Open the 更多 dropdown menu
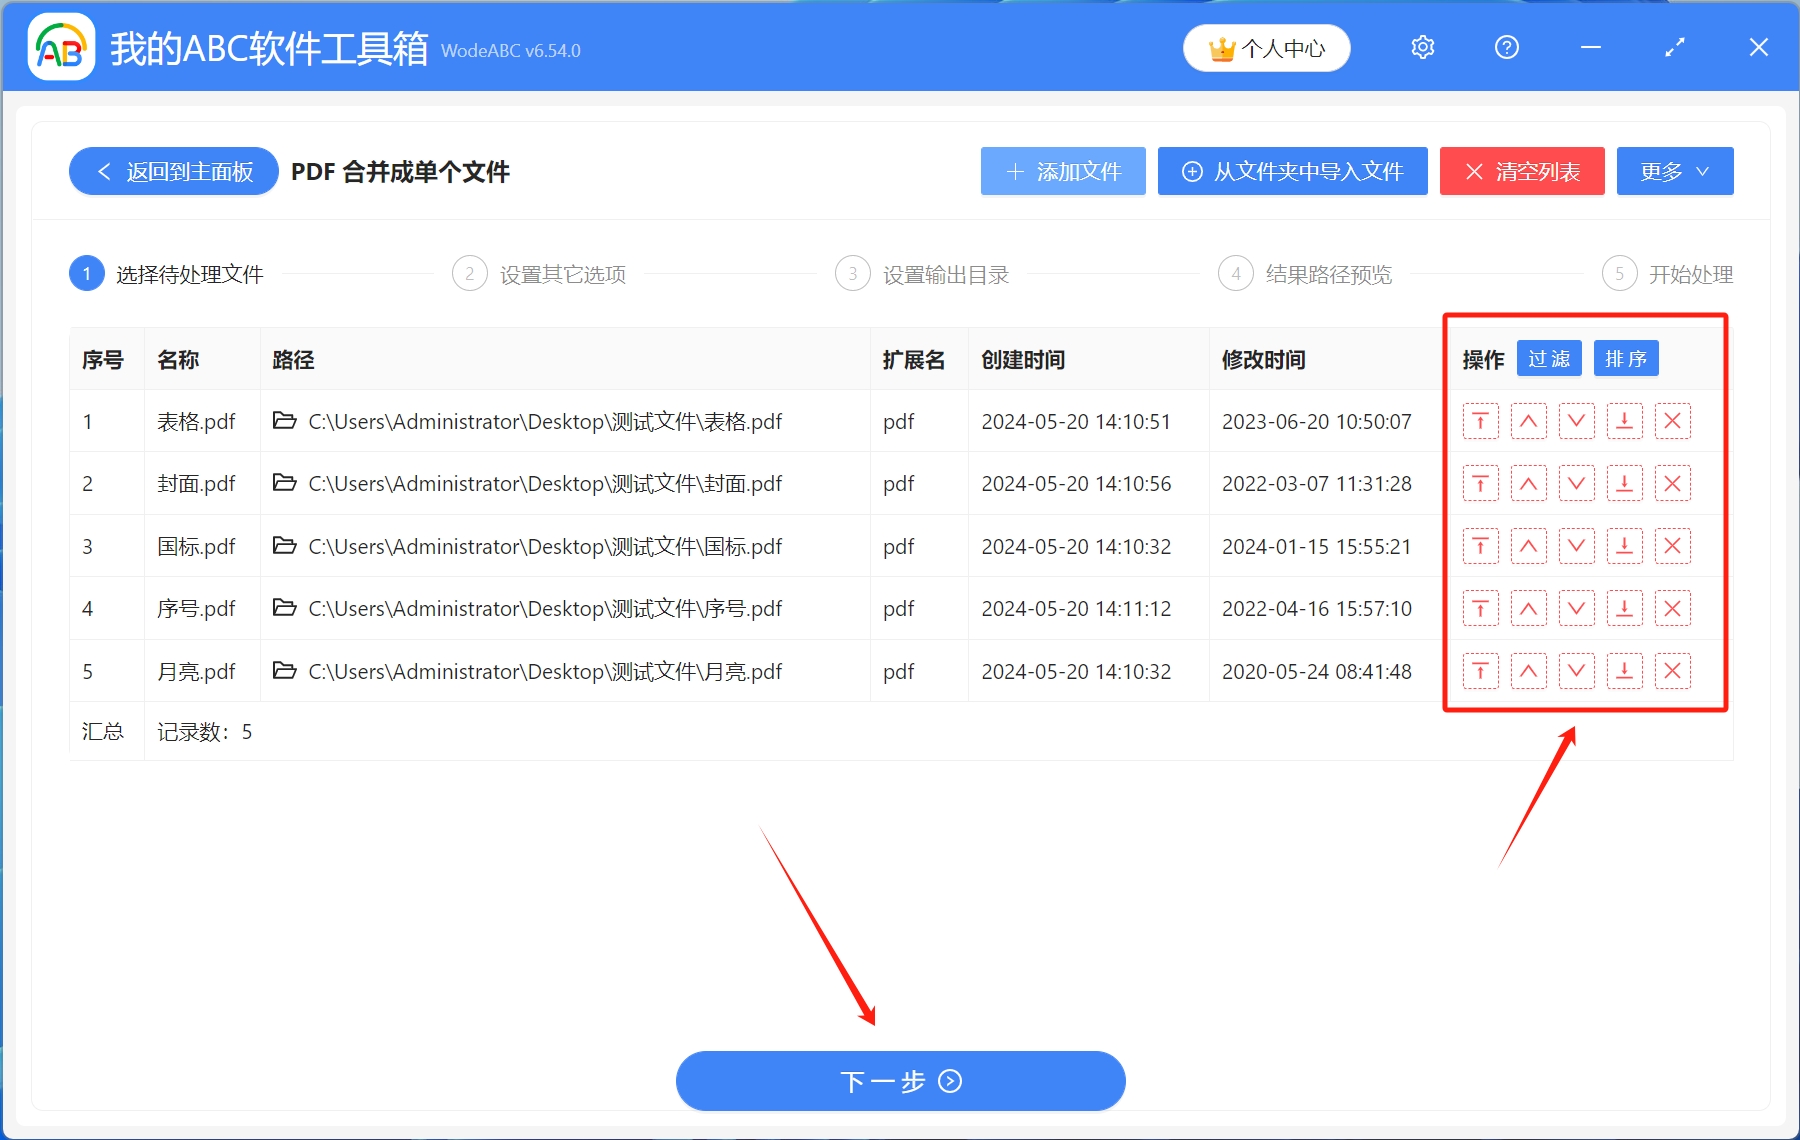1800x1140 pixels. pyautogui.click(x=1674, y=171)
